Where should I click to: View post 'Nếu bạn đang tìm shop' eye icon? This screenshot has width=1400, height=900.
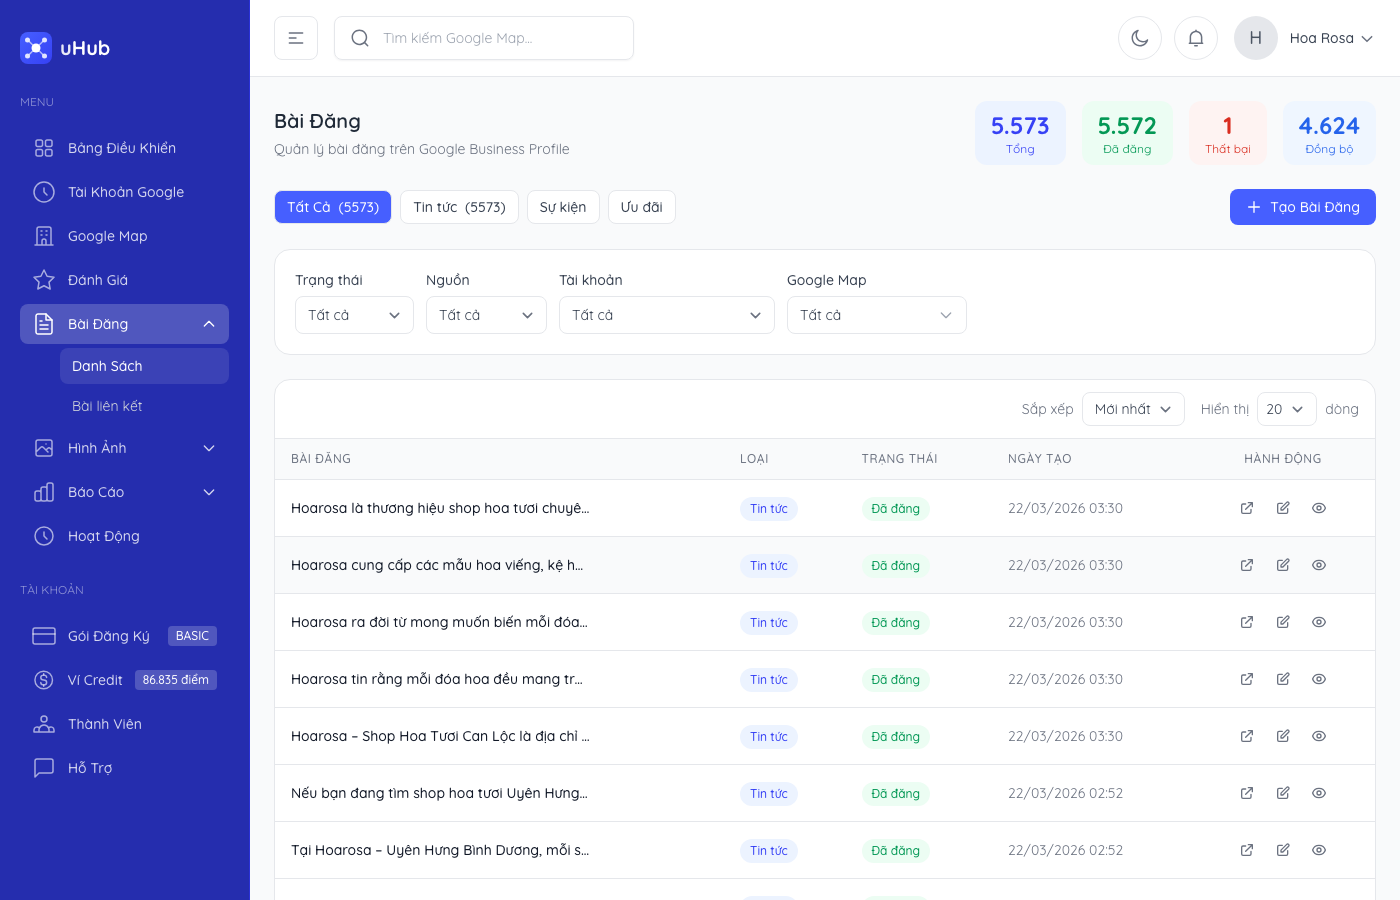pos(1319,793)
